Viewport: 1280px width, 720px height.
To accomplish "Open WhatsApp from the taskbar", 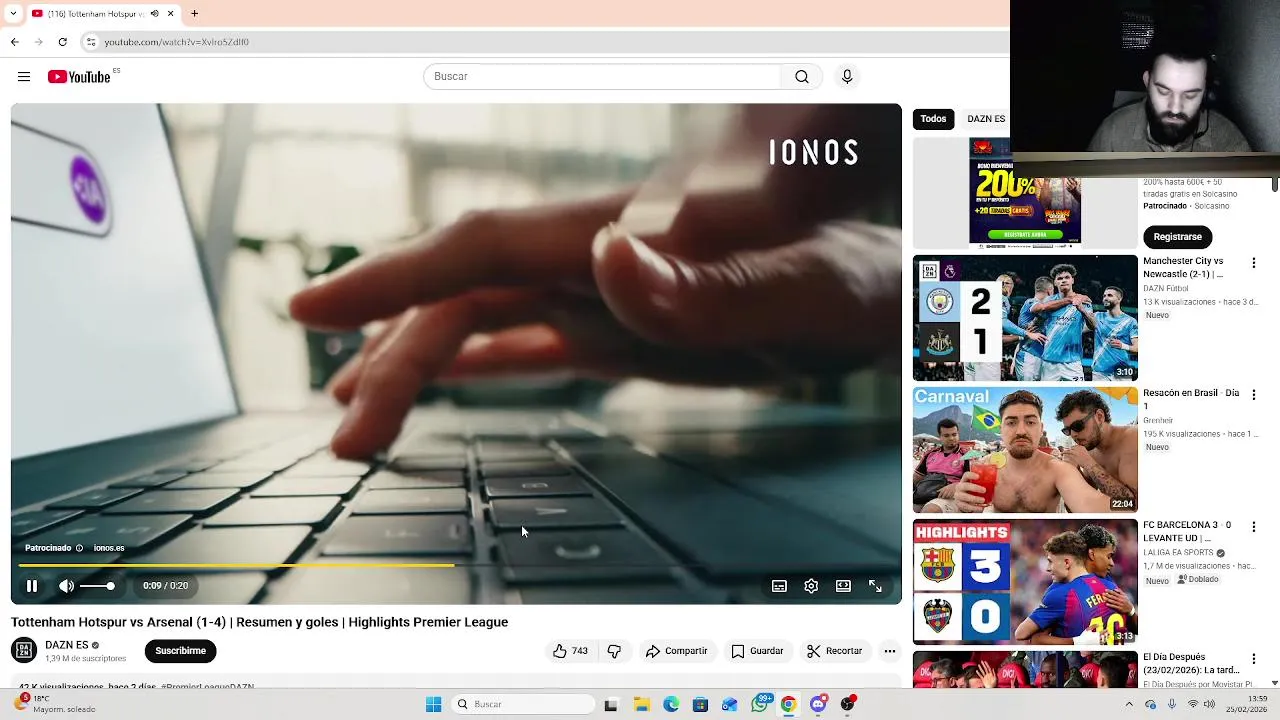I will (760, 705).
